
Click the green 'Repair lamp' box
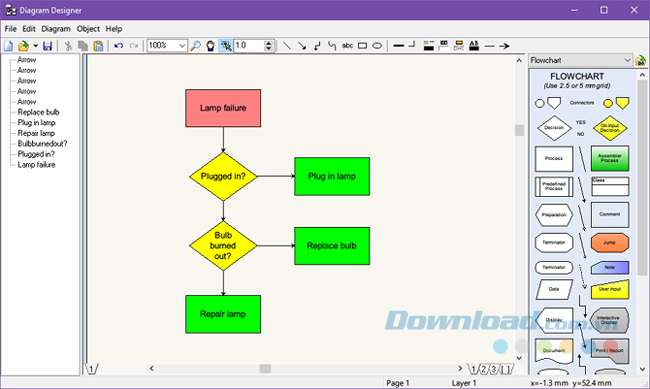click(x=223, y=314)
